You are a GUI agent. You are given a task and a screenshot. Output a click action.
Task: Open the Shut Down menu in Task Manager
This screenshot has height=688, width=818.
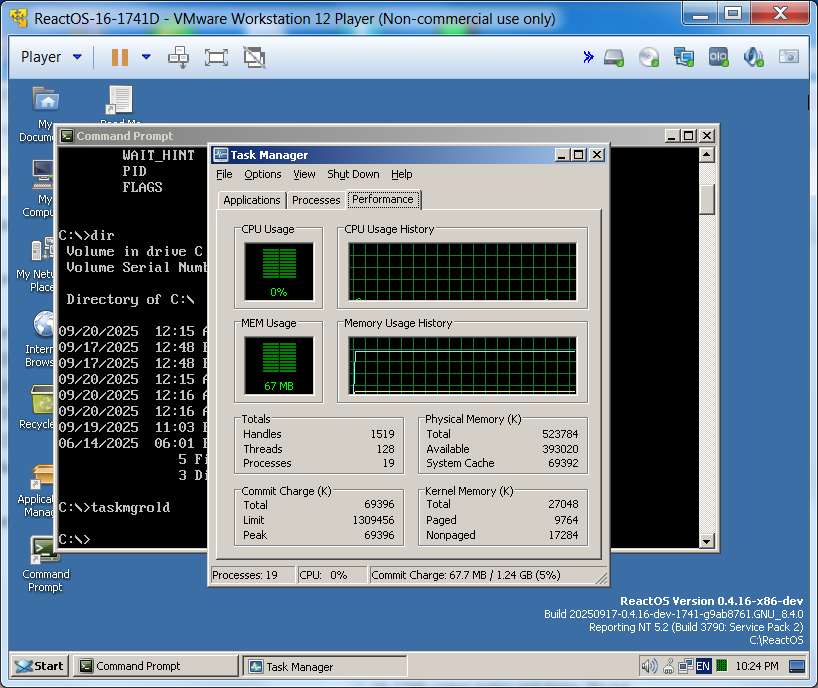coord(353,174)
